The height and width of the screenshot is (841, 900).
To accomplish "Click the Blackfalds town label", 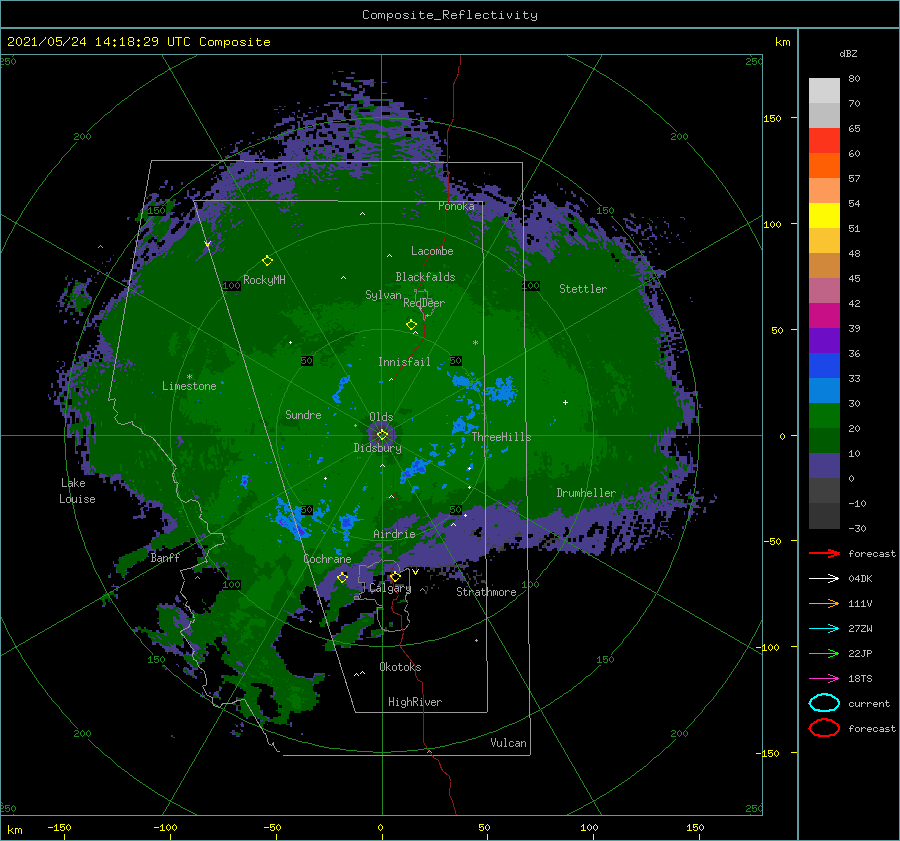I will tap(425, 277).
